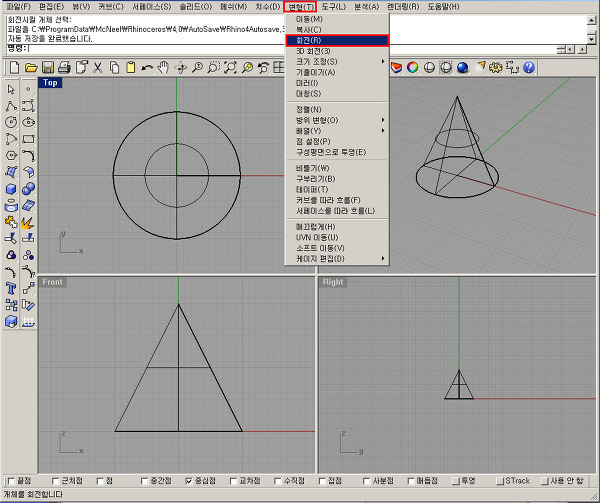Viewport: 600px width, 503px height.
Task: Click the Paste icon
Action: tap(130, 68)
